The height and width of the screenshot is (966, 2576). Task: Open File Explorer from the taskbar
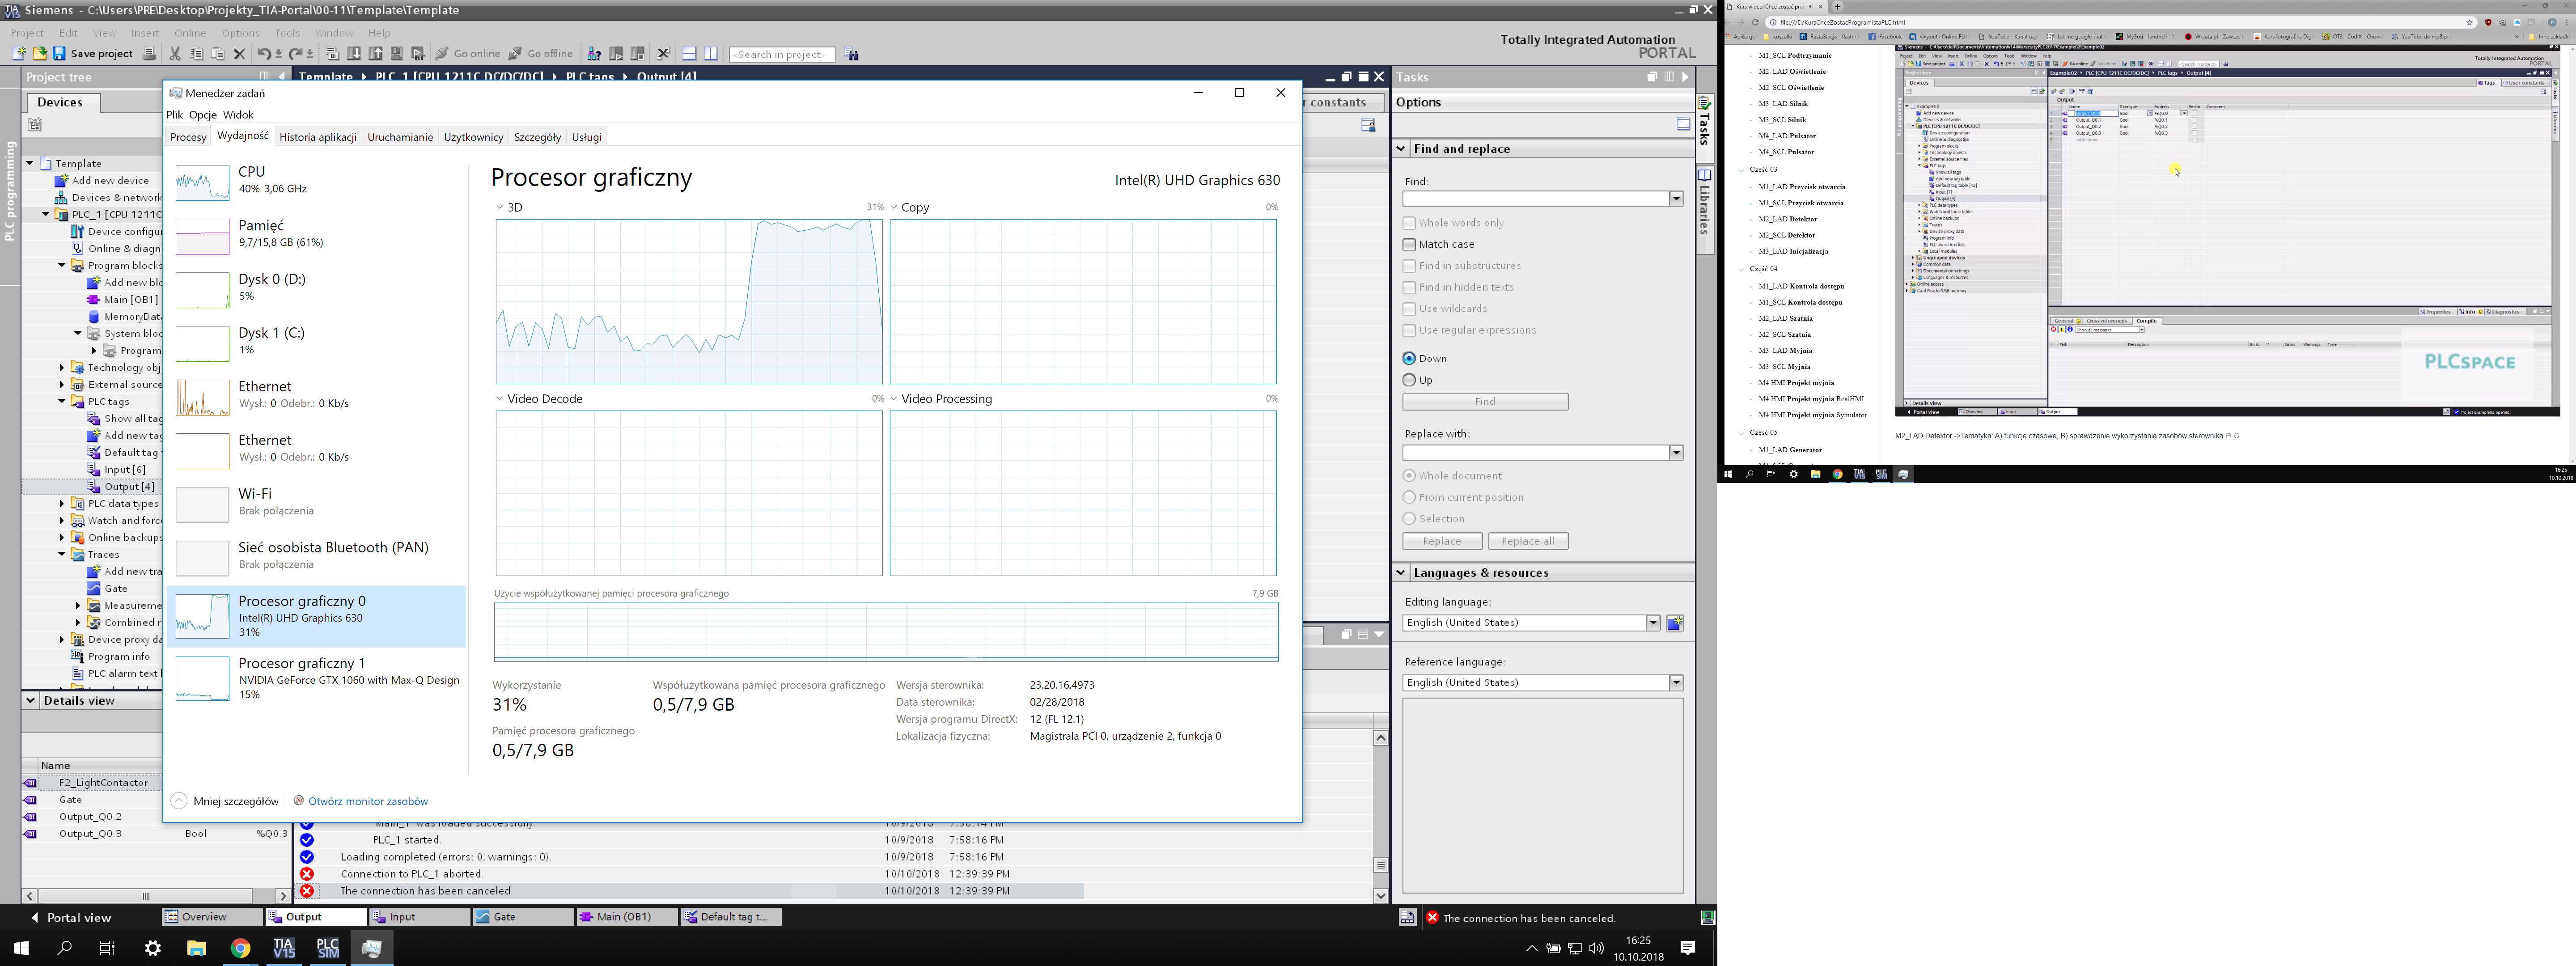coord(196,948)
